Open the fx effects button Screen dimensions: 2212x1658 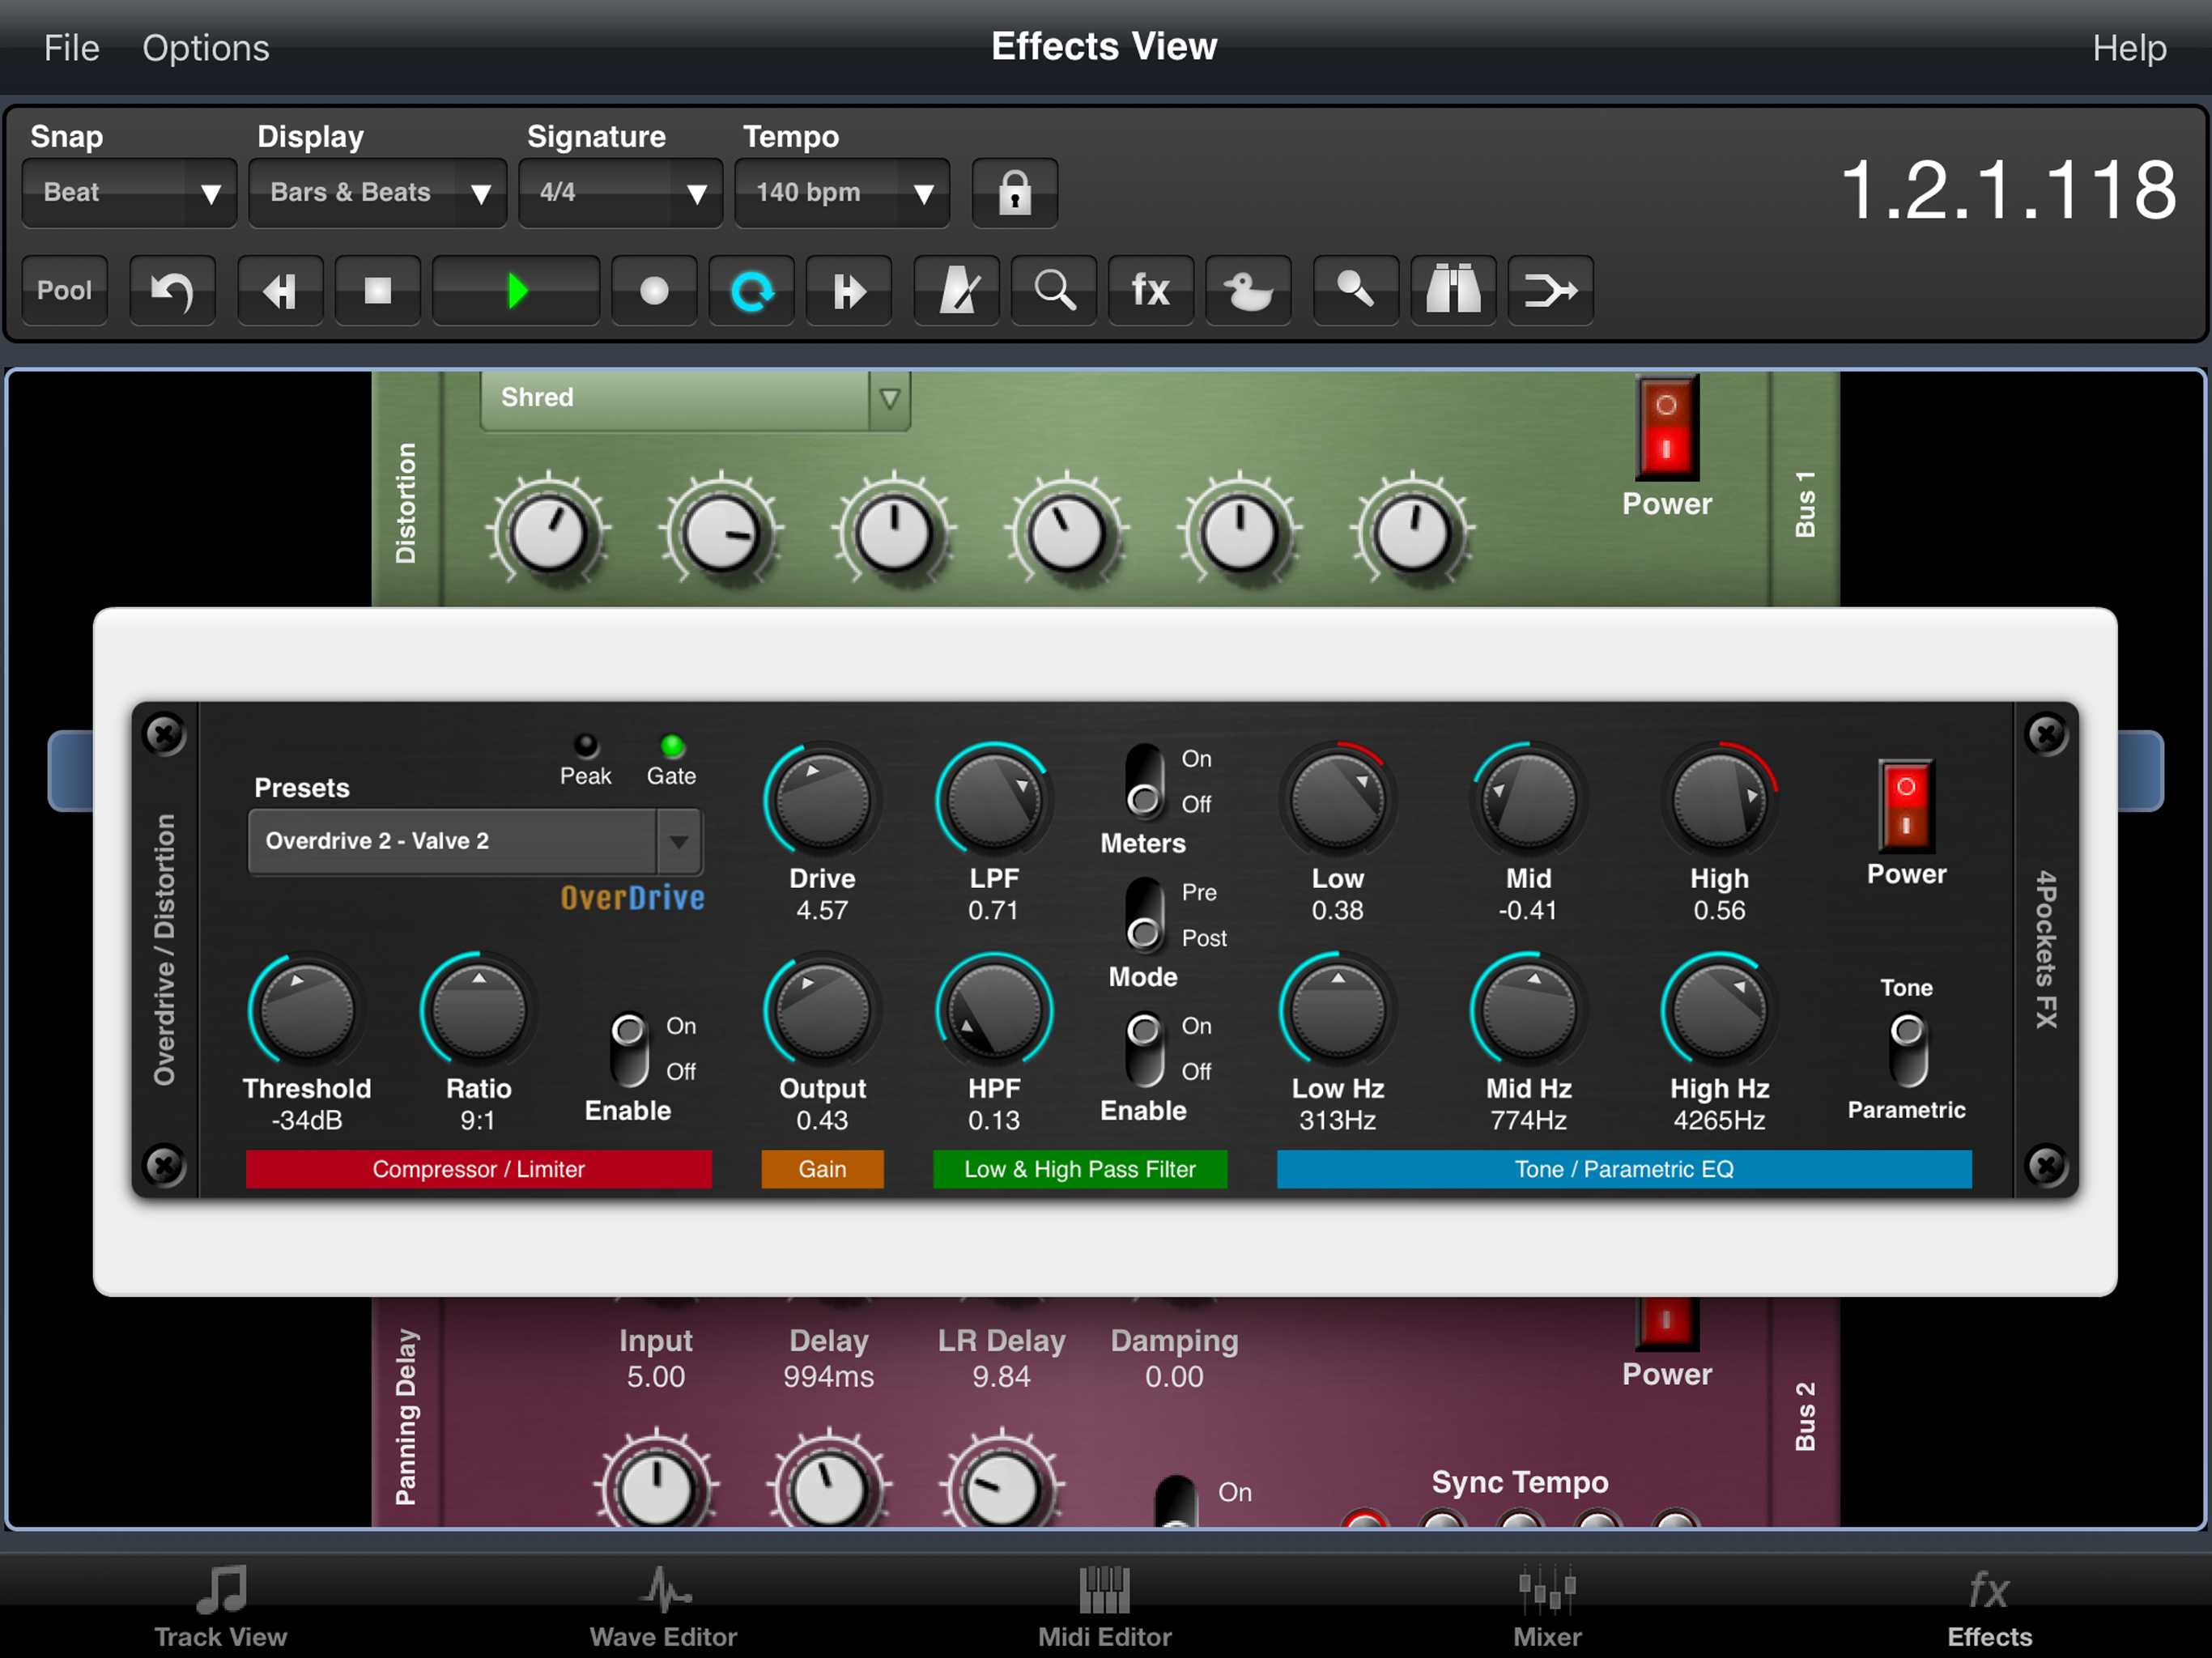(1150, 291)
